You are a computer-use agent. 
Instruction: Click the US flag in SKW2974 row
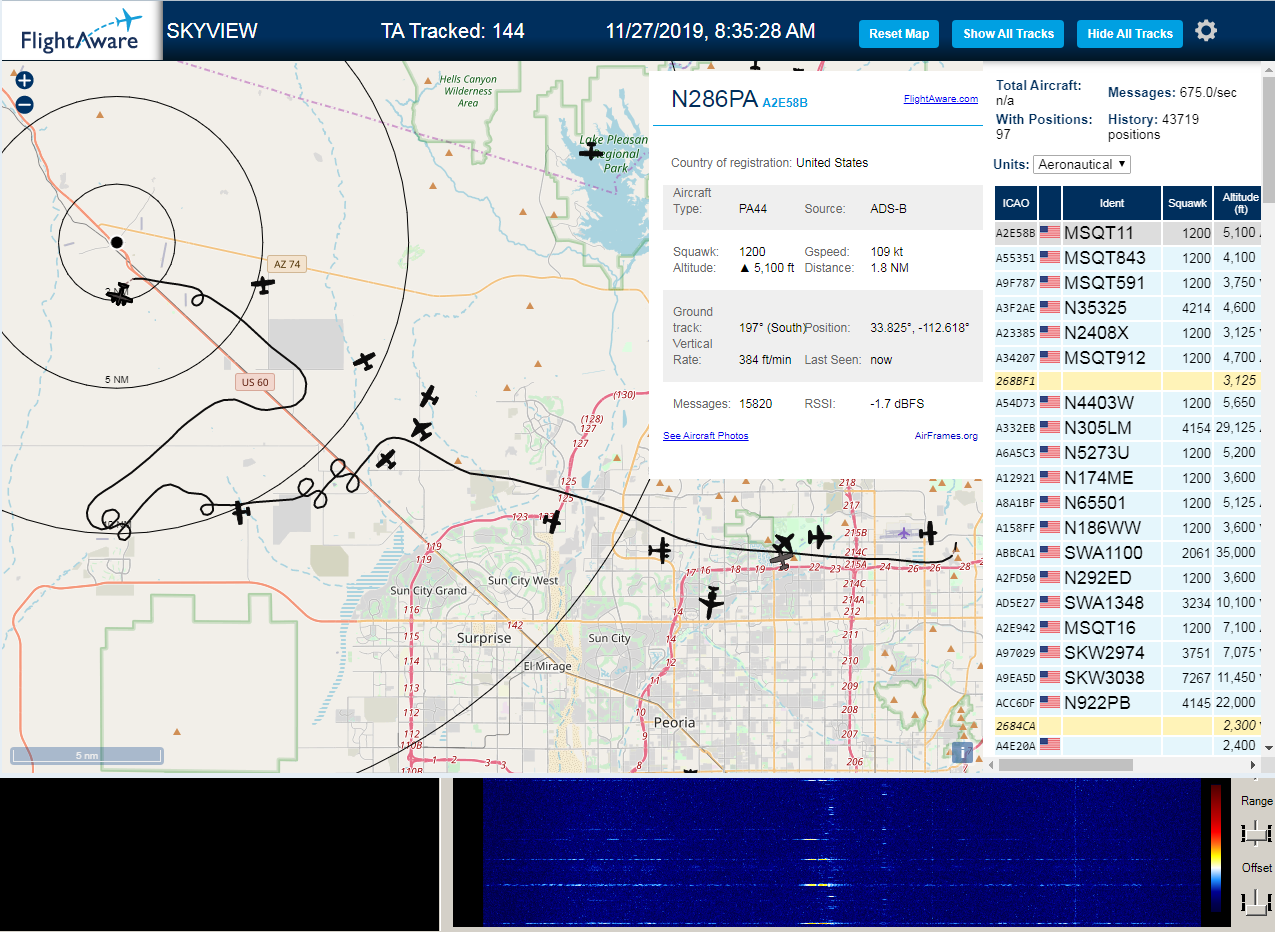pyautogui.click(x=1050, y=652)
